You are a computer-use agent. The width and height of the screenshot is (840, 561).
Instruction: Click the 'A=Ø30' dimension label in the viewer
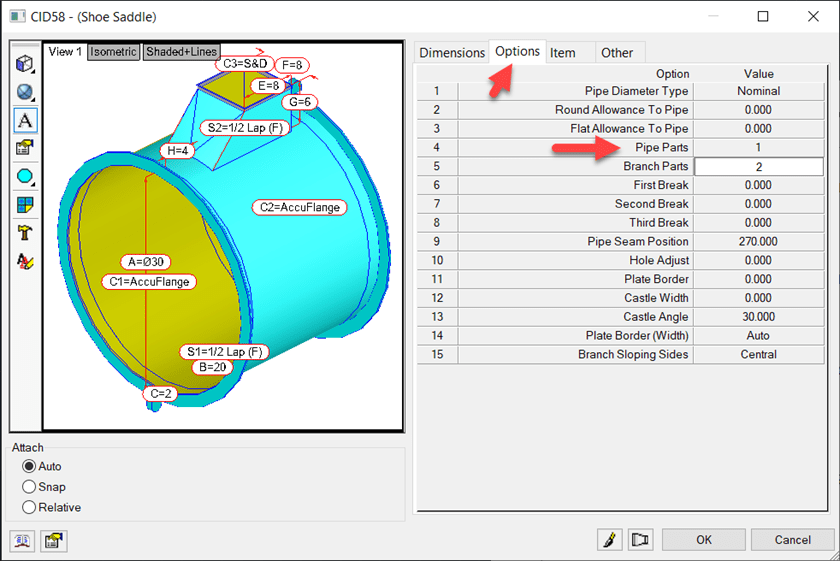146,262
